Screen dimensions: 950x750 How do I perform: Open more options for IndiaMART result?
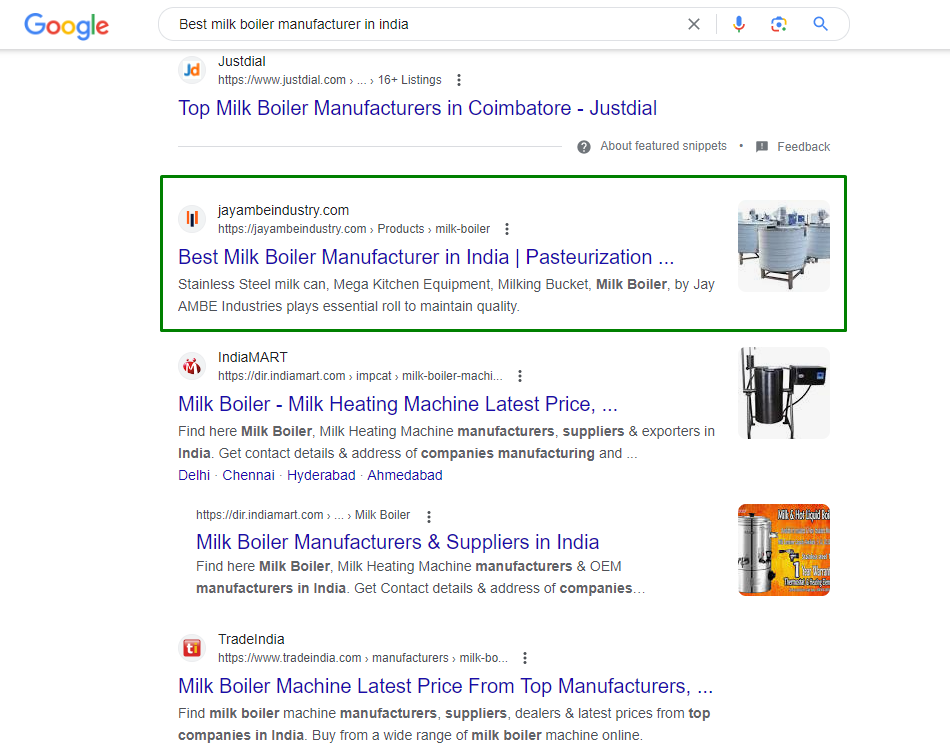[x=519, y=376]
